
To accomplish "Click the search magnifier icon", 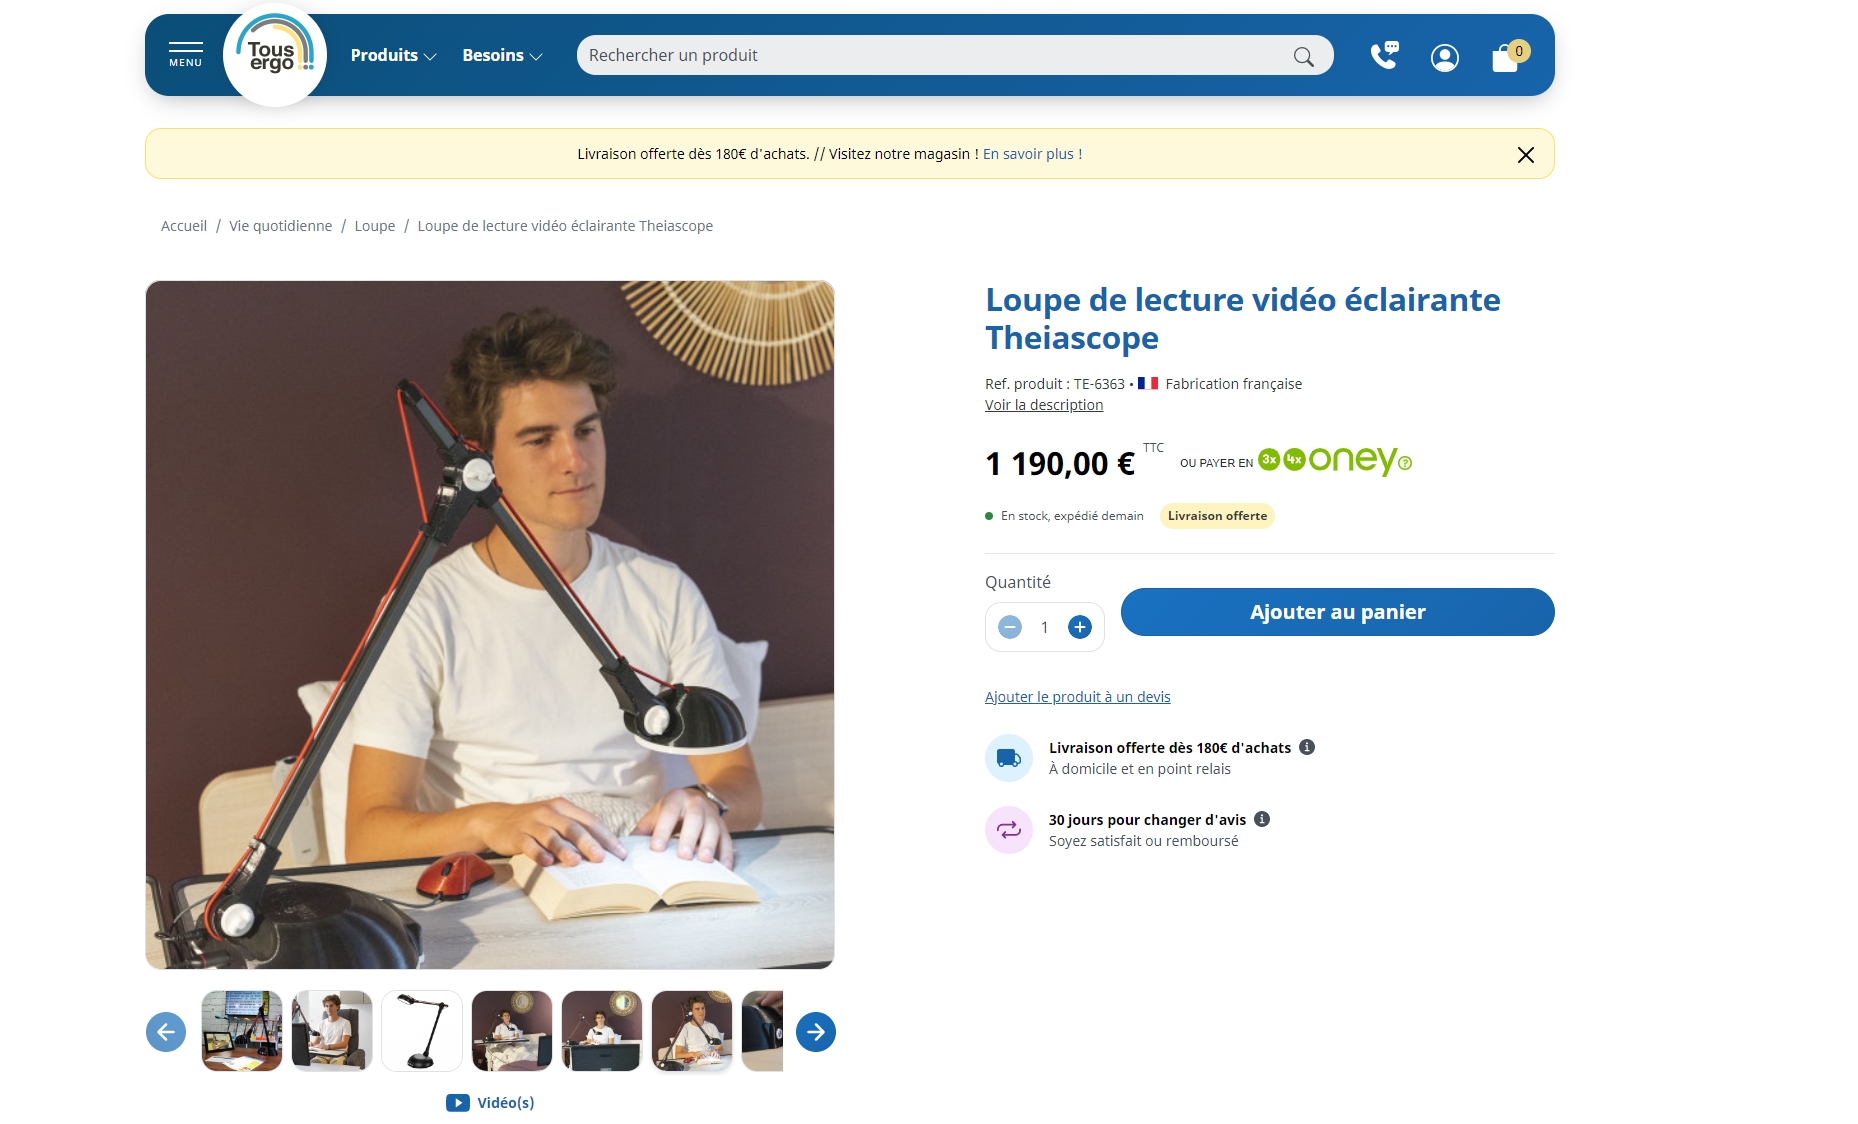I will pyautogui.click(x=1303, y=56).
